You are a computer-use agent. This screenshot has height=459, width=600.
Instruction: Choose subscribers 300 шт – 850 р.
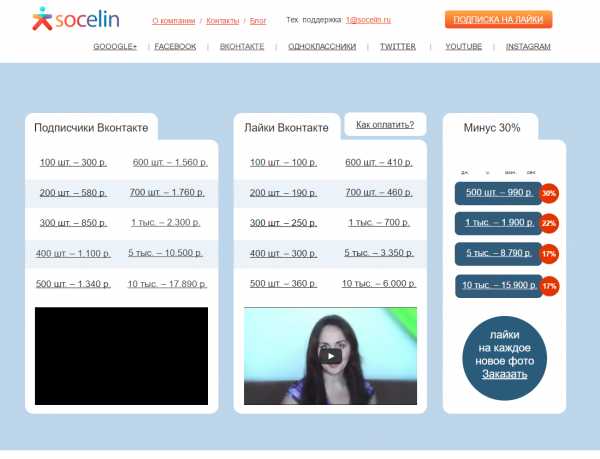pos(73,223)
